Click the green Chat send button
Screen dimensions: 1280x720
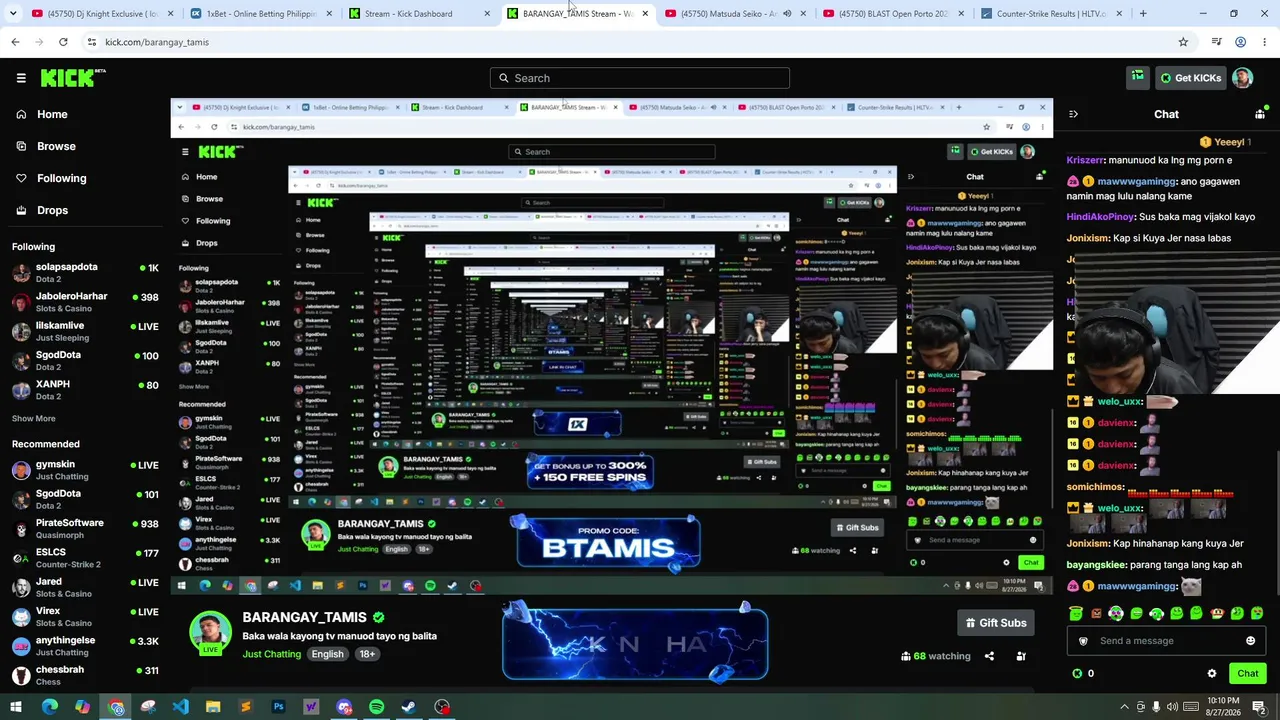click(1247, 673)
